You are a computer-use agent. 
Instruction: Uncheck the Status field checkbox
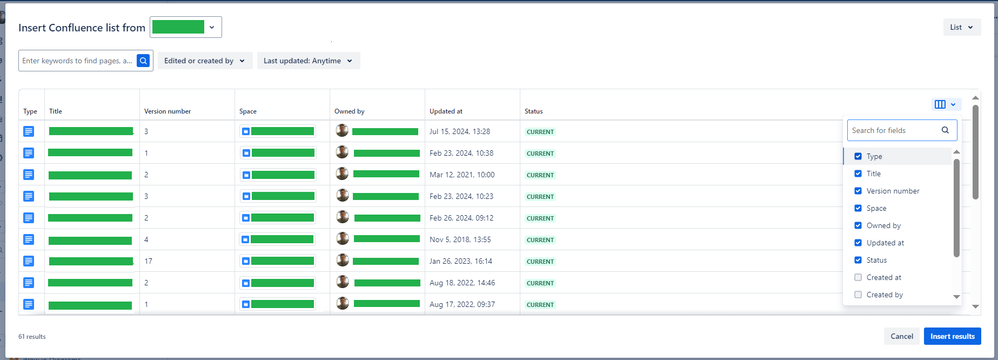858,260
